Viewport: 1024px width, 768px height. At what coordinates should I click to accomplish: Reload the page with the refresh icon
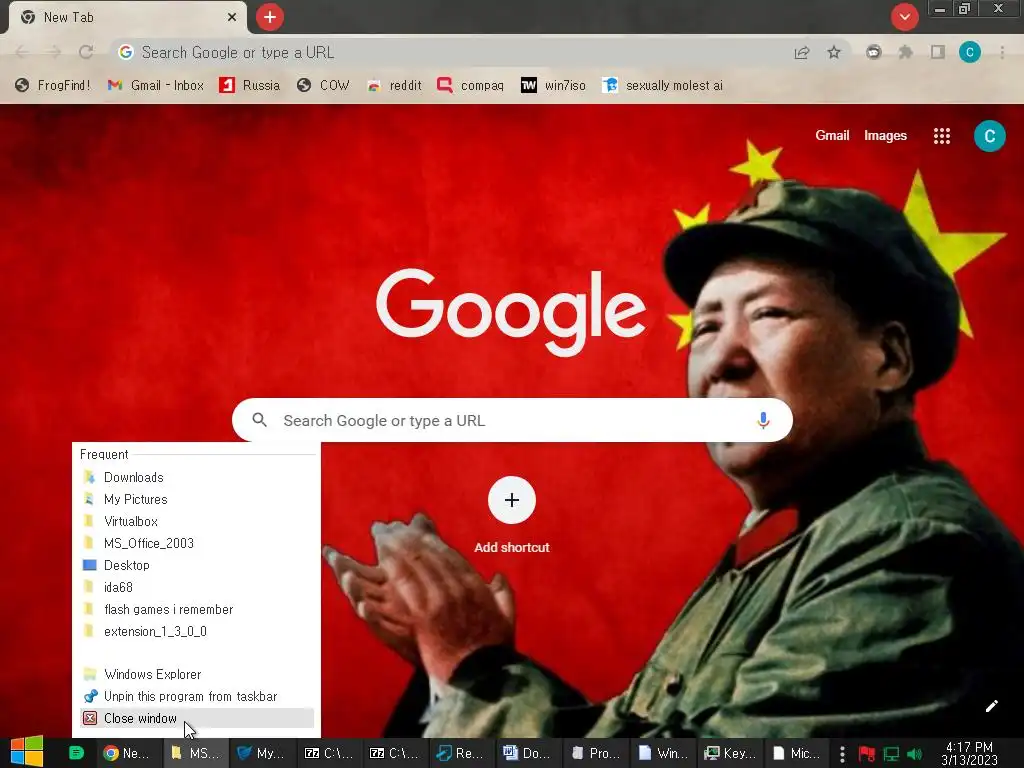point(86,52)
